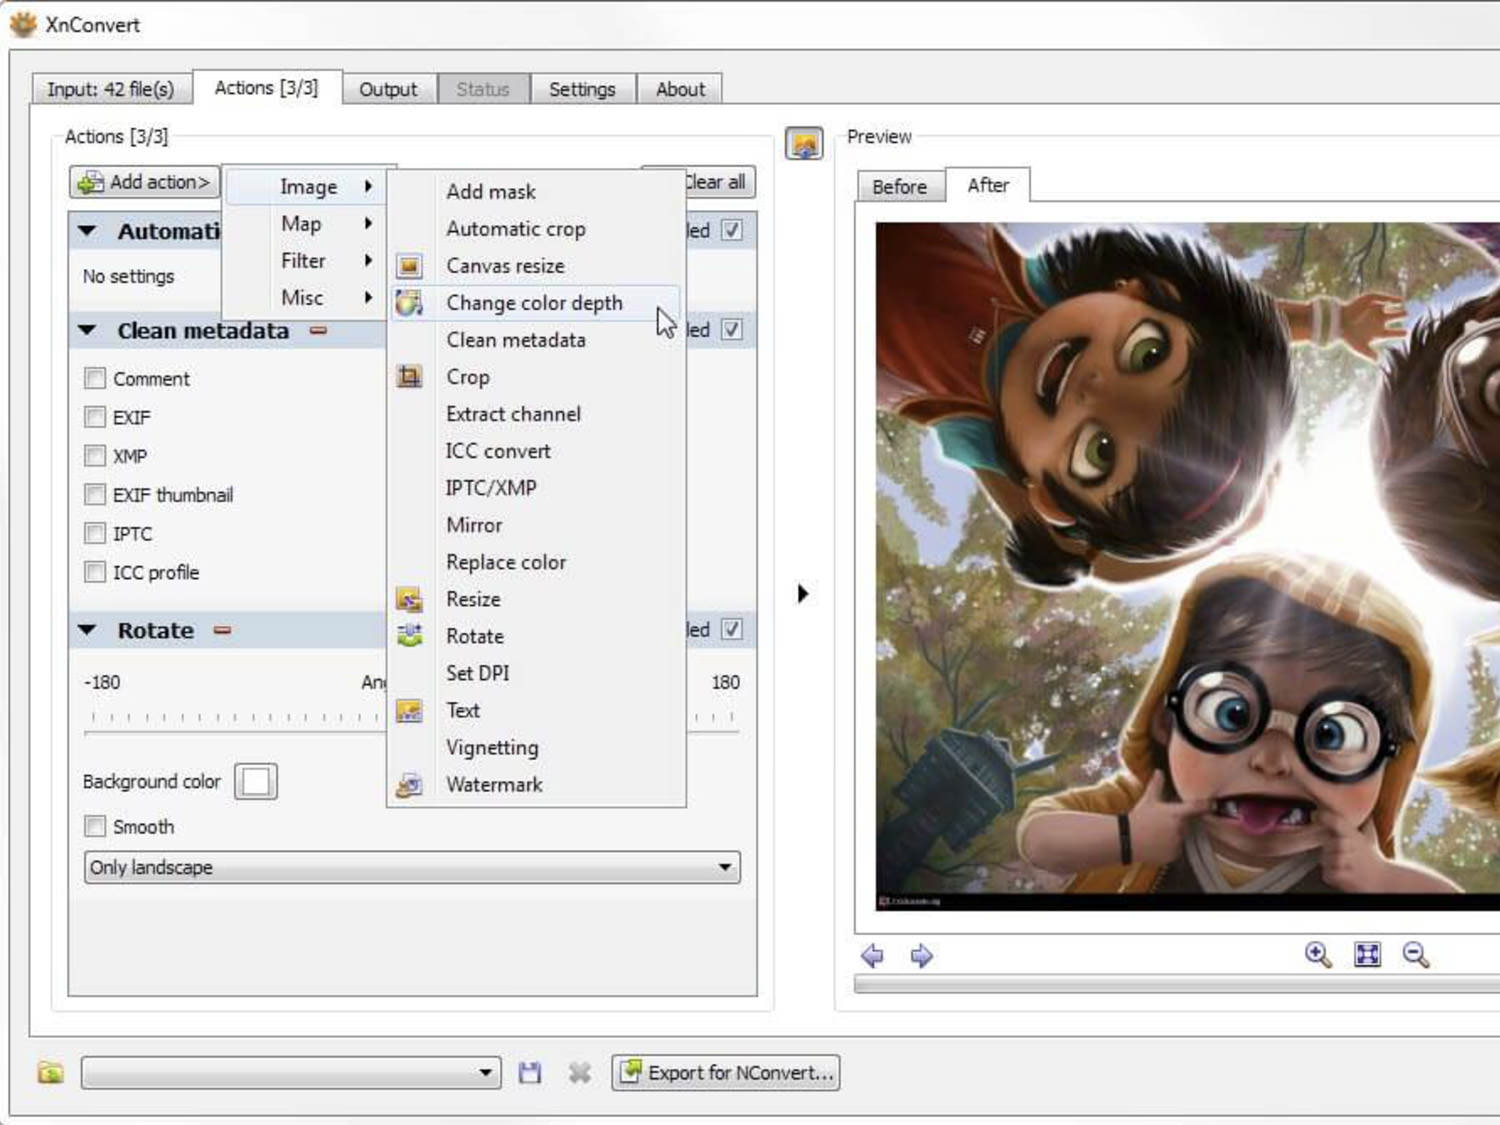1500x1125 pixels.
Task: Remove the Clean metadata action
Action: (x=318, y=330)
